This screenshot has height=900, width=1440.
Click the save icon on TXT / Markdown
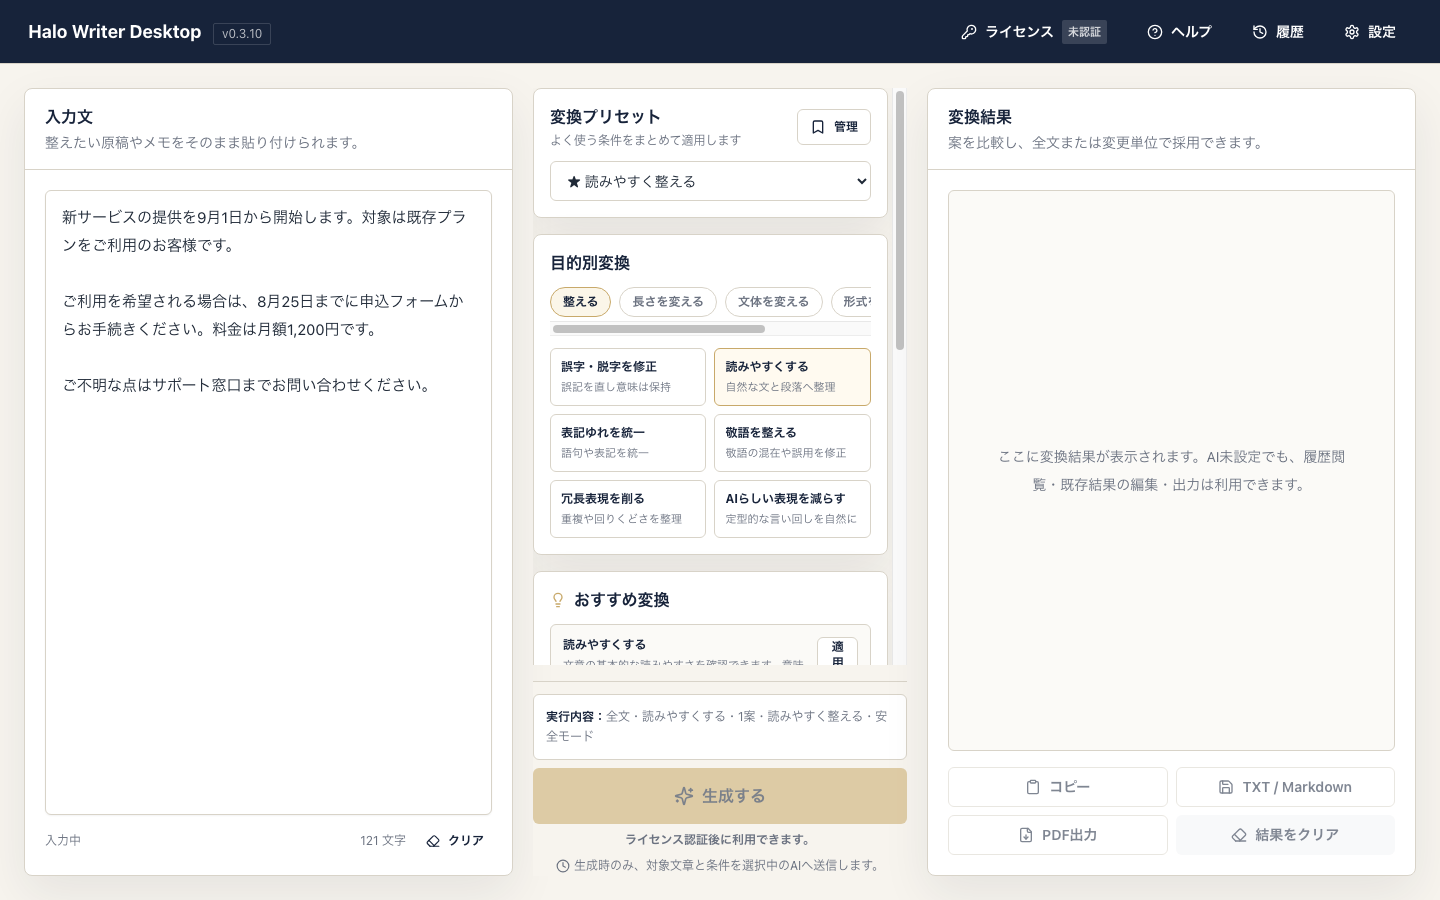[x=1226, y=787]
